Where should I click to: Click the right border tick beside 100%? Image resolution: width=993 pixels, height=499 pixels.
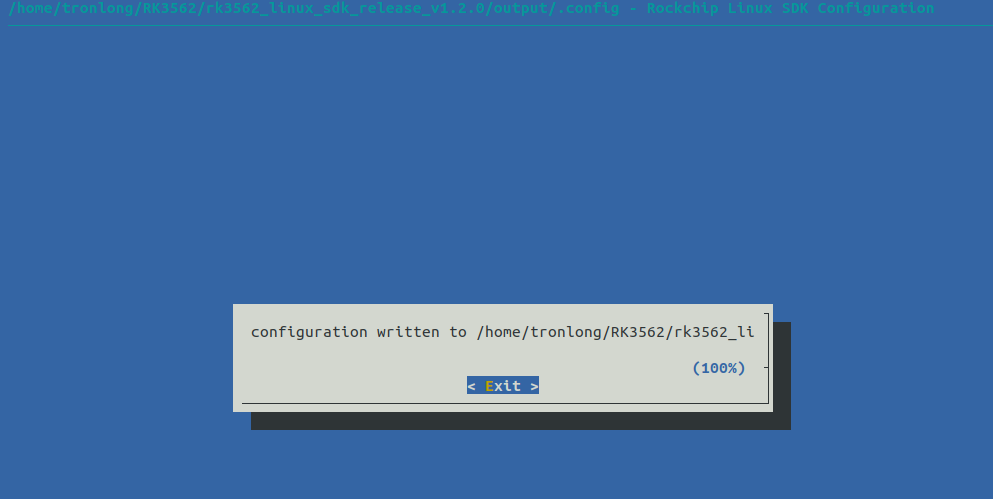[x=766, y=367]
